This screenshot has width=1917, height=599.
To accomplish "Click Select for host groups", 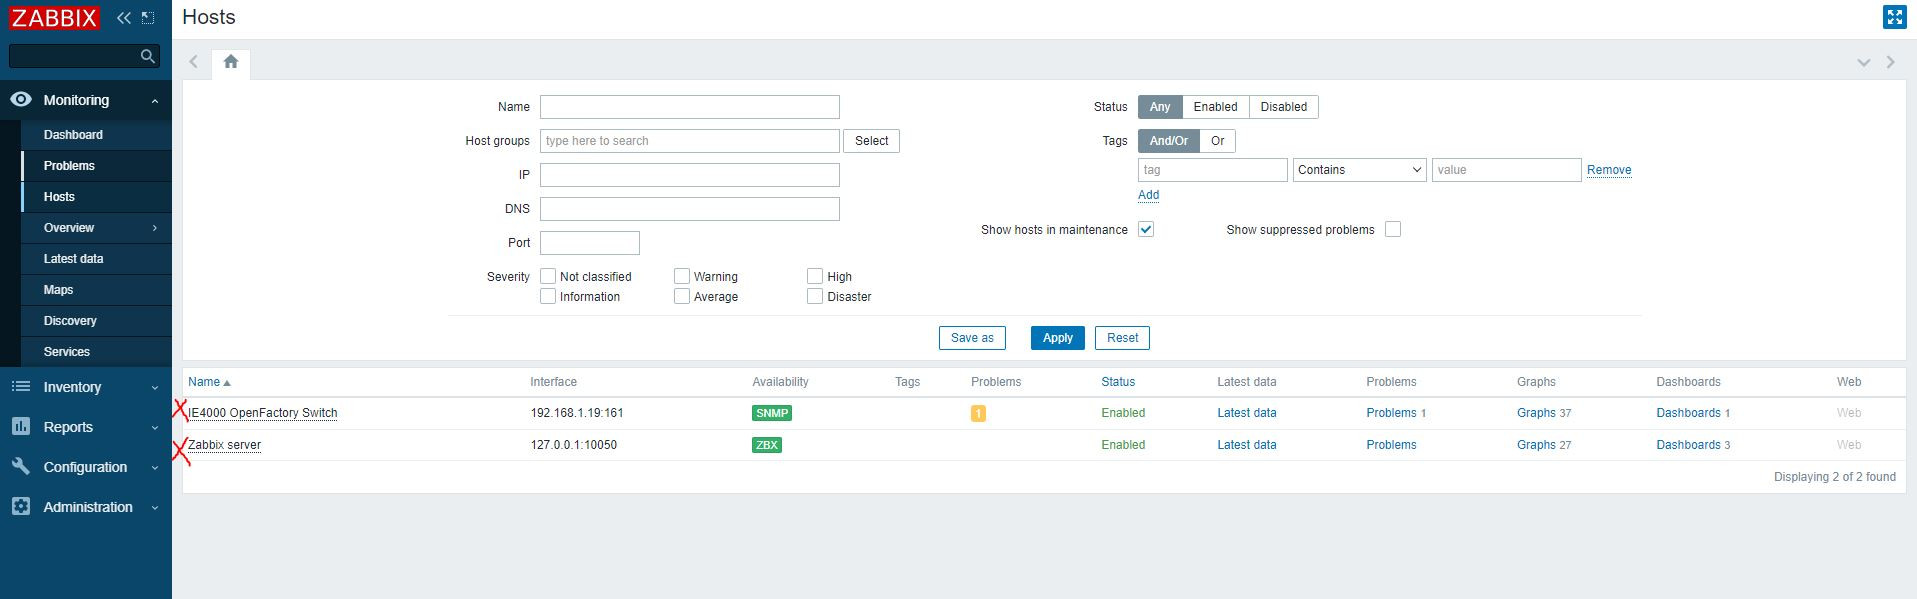I will pyautogui.click(x=871, y=141).
